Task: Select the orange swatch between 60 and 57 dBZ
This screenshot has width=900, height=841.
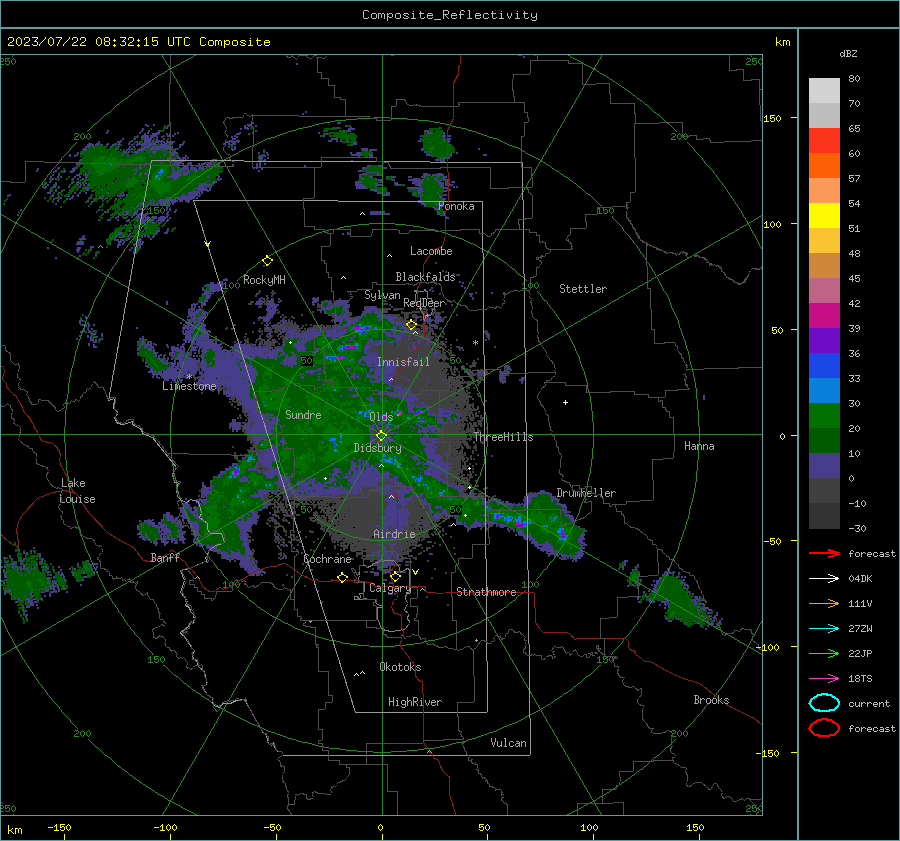Action: [824, 166]
